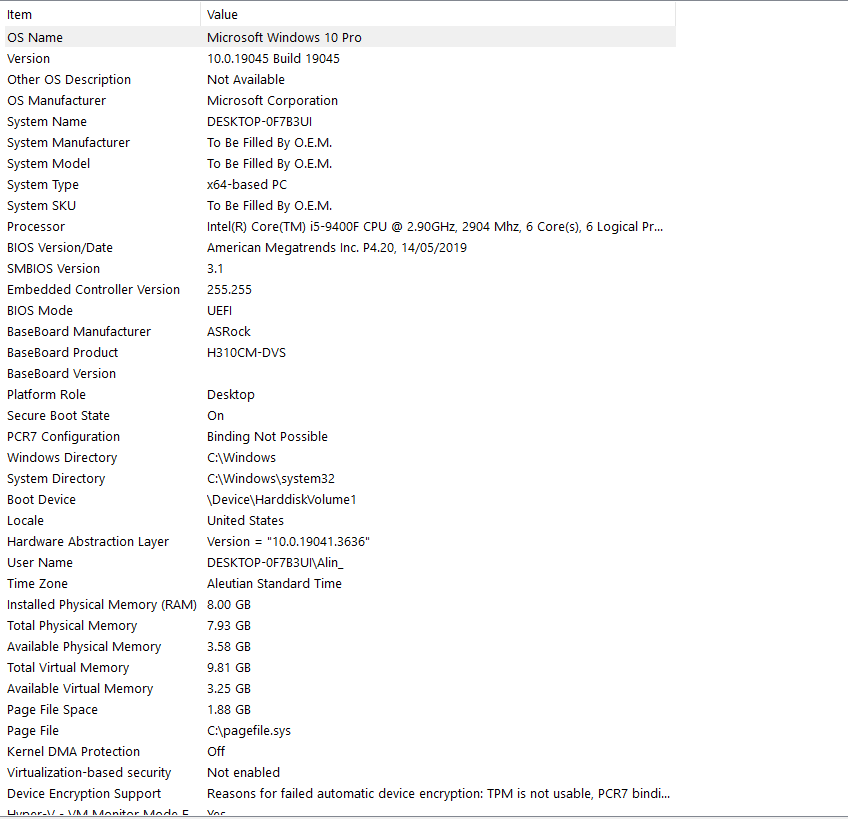Viewport: 848px width, 819px height.
Task: Select the Windows Directory row
Action: coord(340,458)
